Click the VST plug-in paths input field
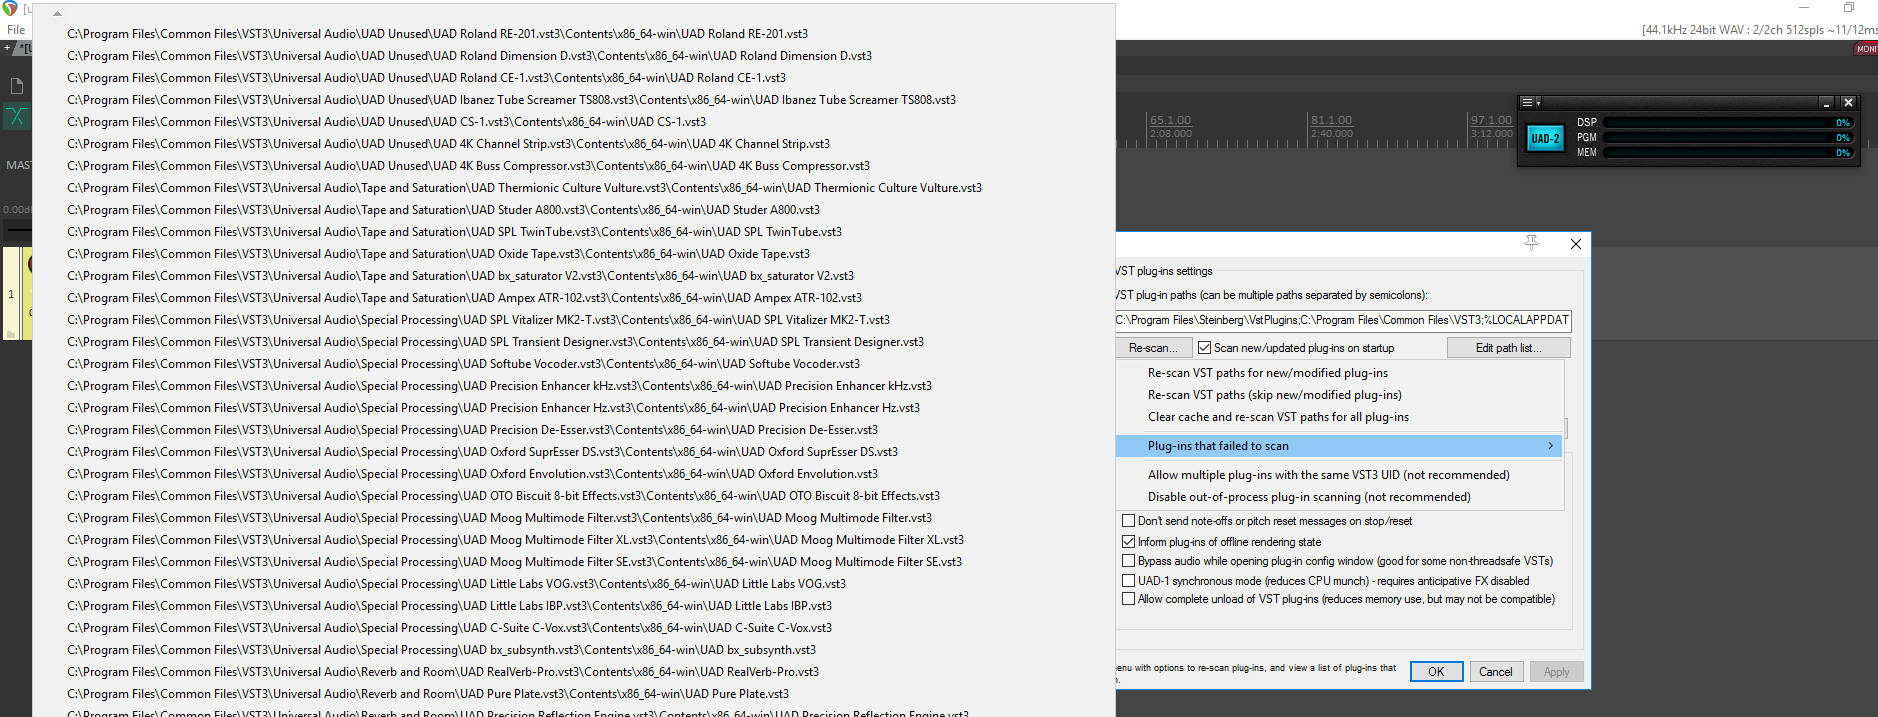Screen dimensions: 1878x717 click(1343, 320)
